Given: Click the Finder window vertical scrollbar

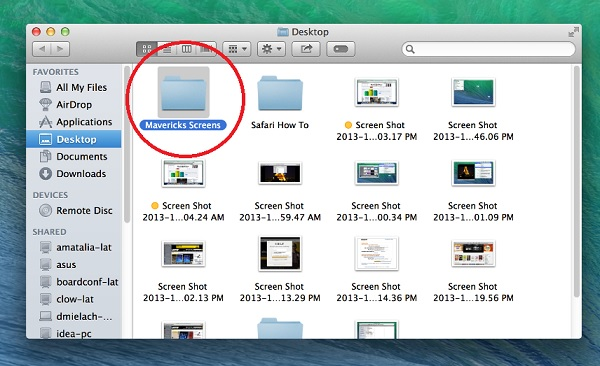Looking at the screenshot, I should coord(577,181).
